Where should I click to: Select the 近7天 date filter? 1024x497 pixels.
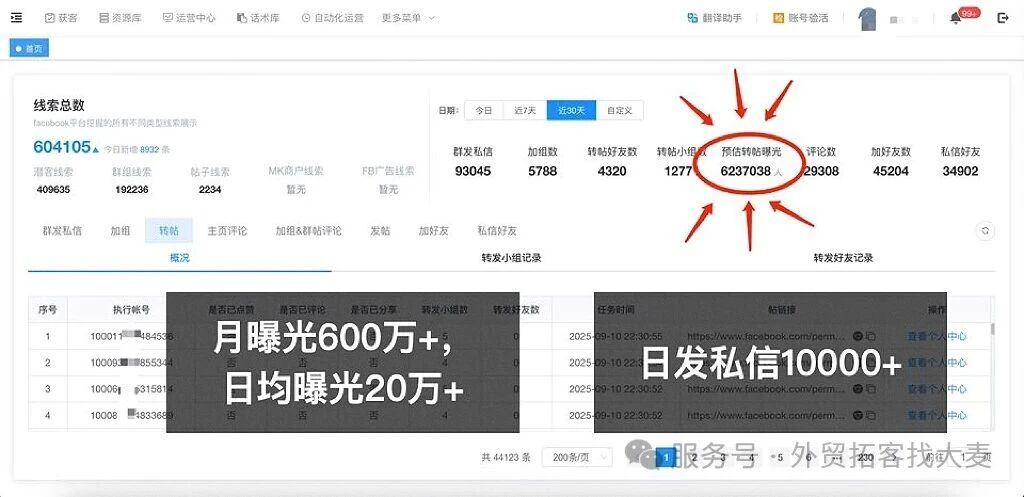click(525, 110)
